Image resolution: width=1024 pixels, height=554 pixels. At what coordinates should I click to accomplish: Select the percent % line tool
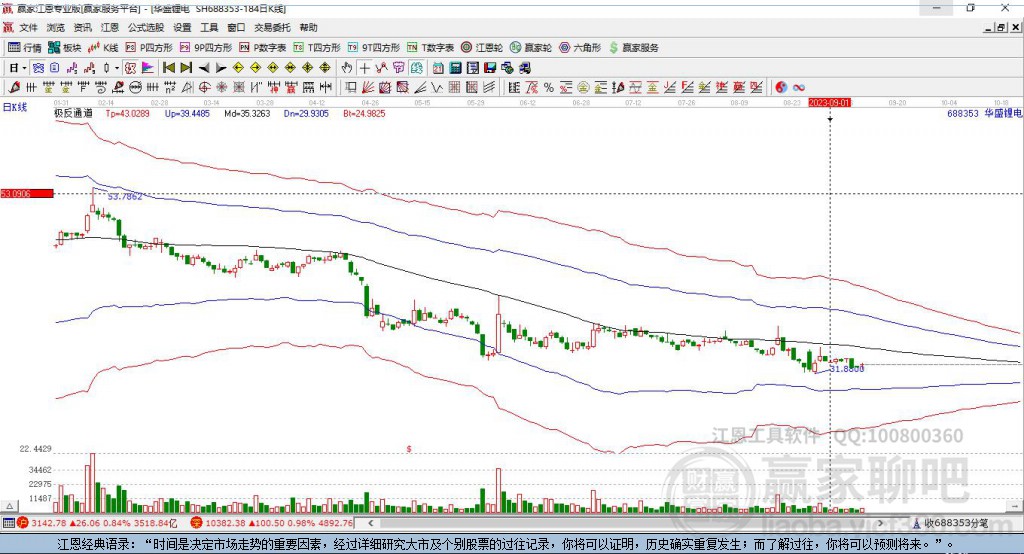click(x=549, y=87)
